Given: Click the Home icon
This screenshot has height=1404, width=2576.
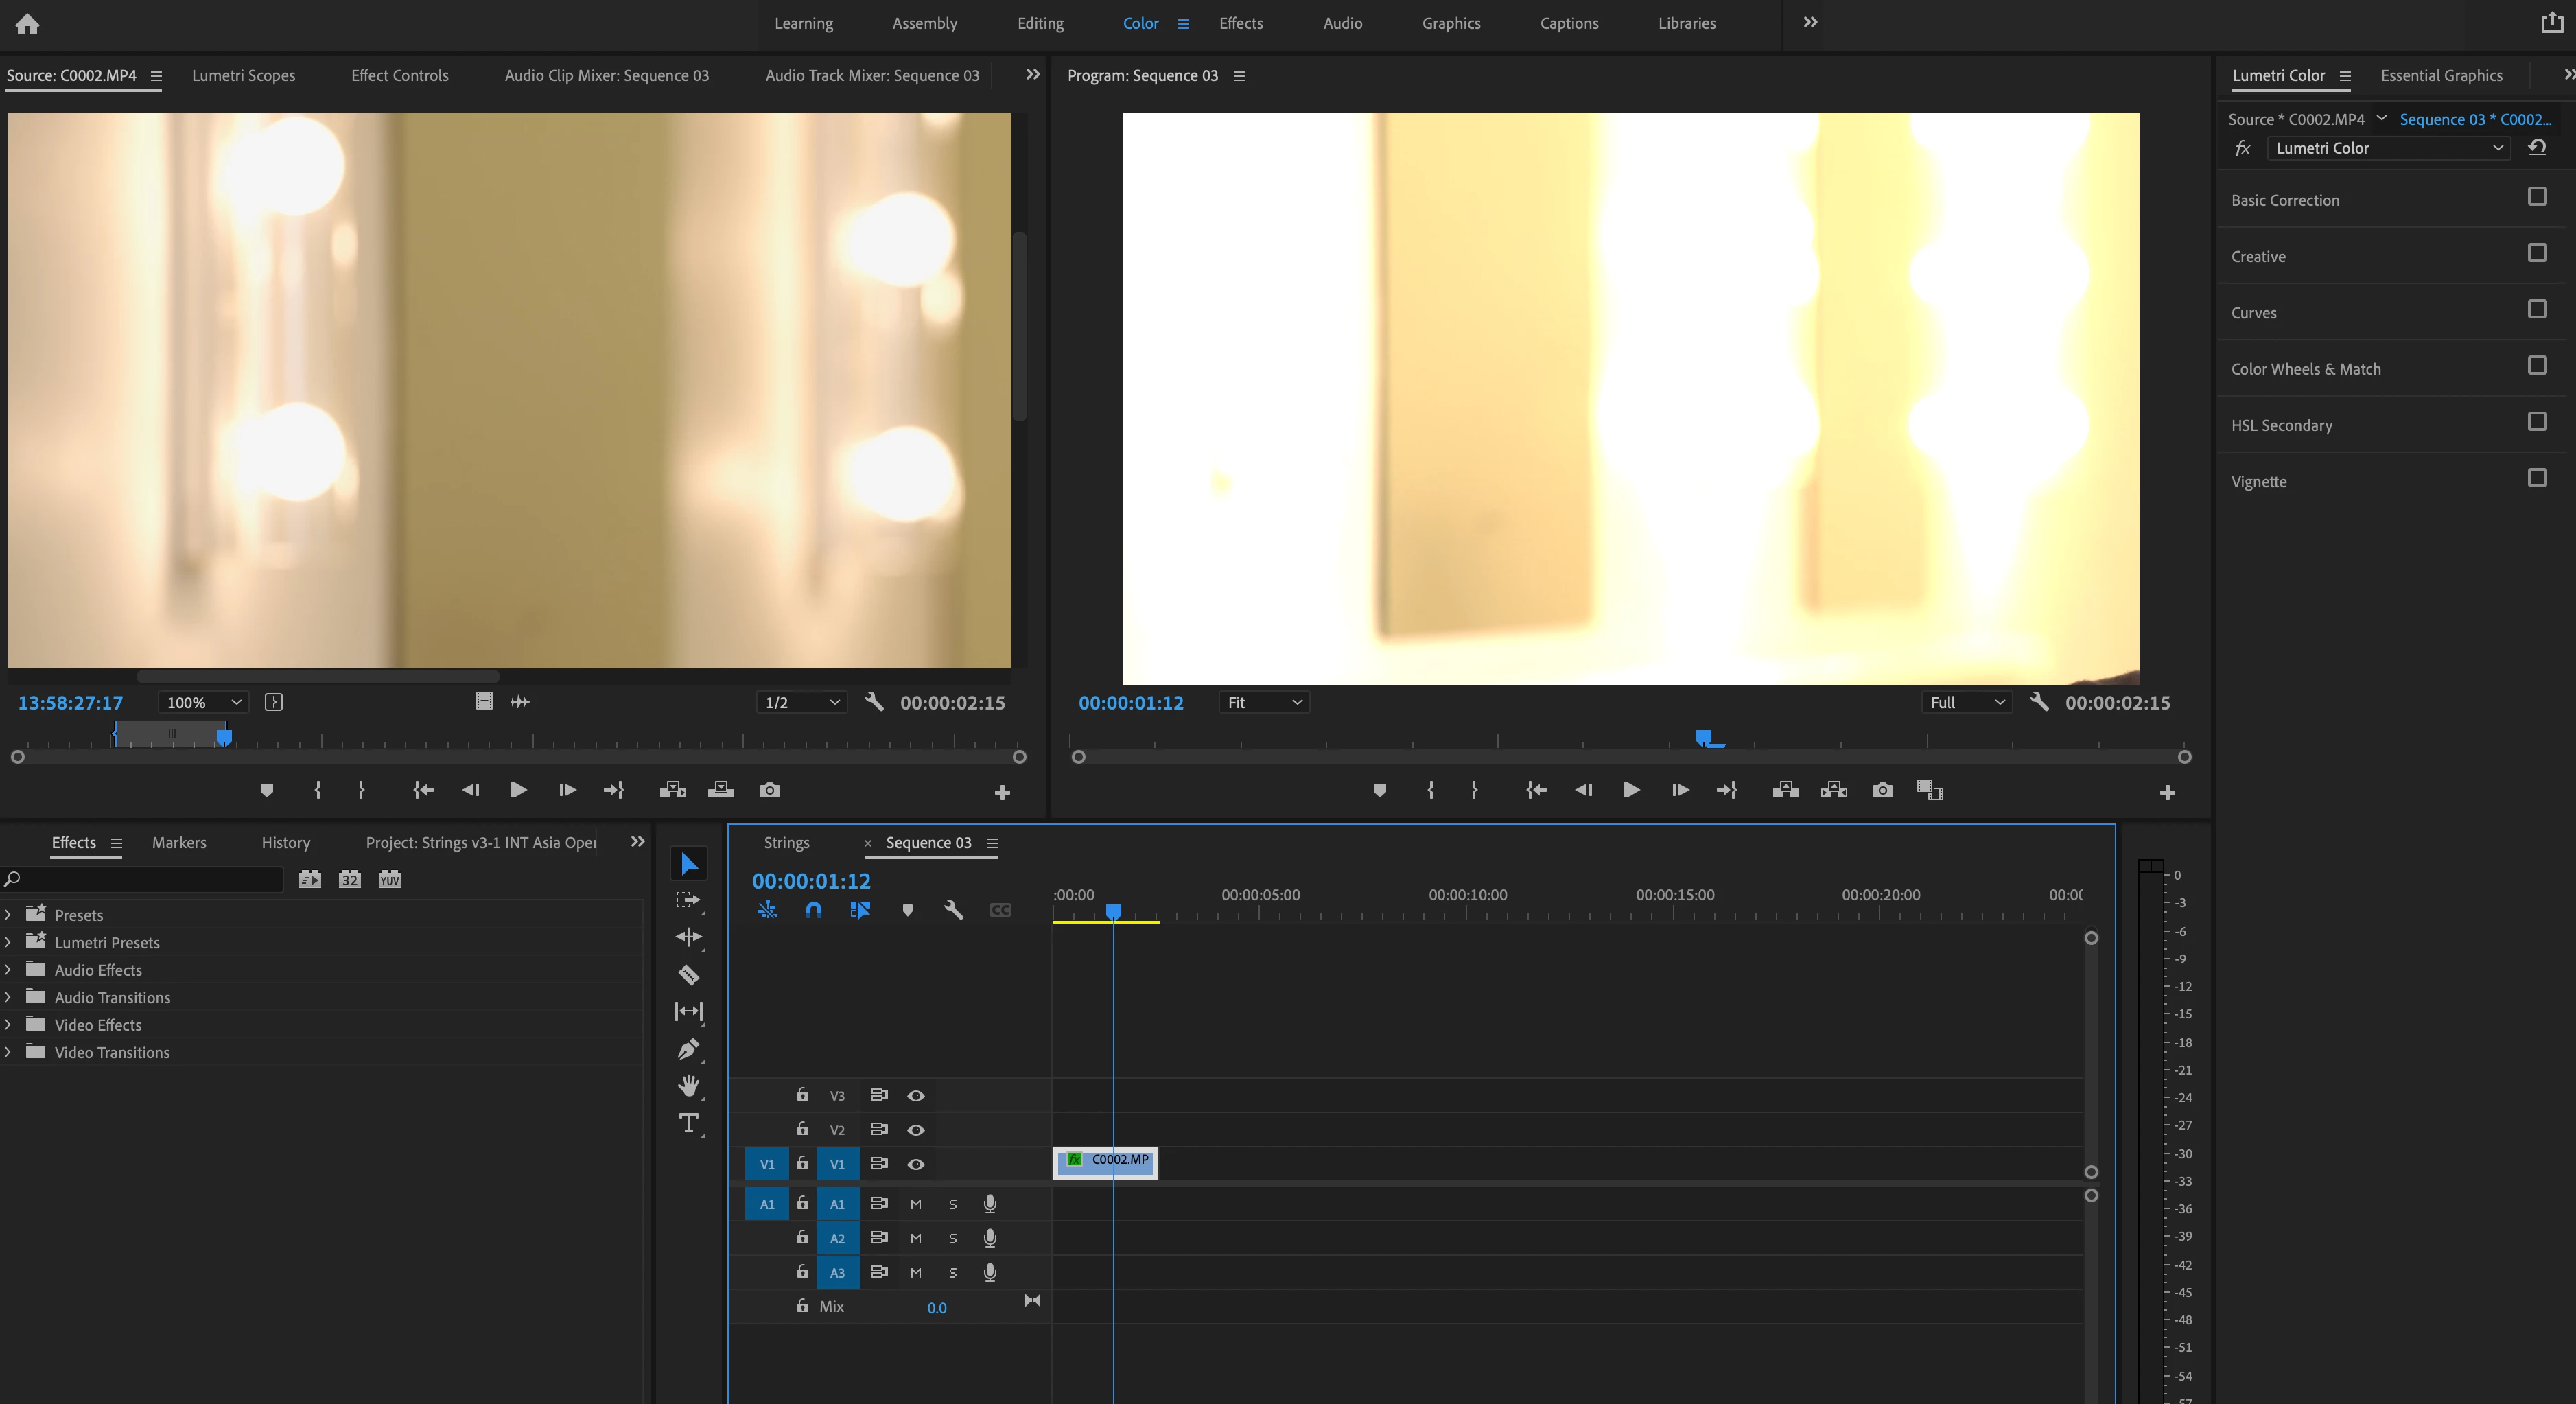Looking at the screenshot, I should click(x=27, y=24).
